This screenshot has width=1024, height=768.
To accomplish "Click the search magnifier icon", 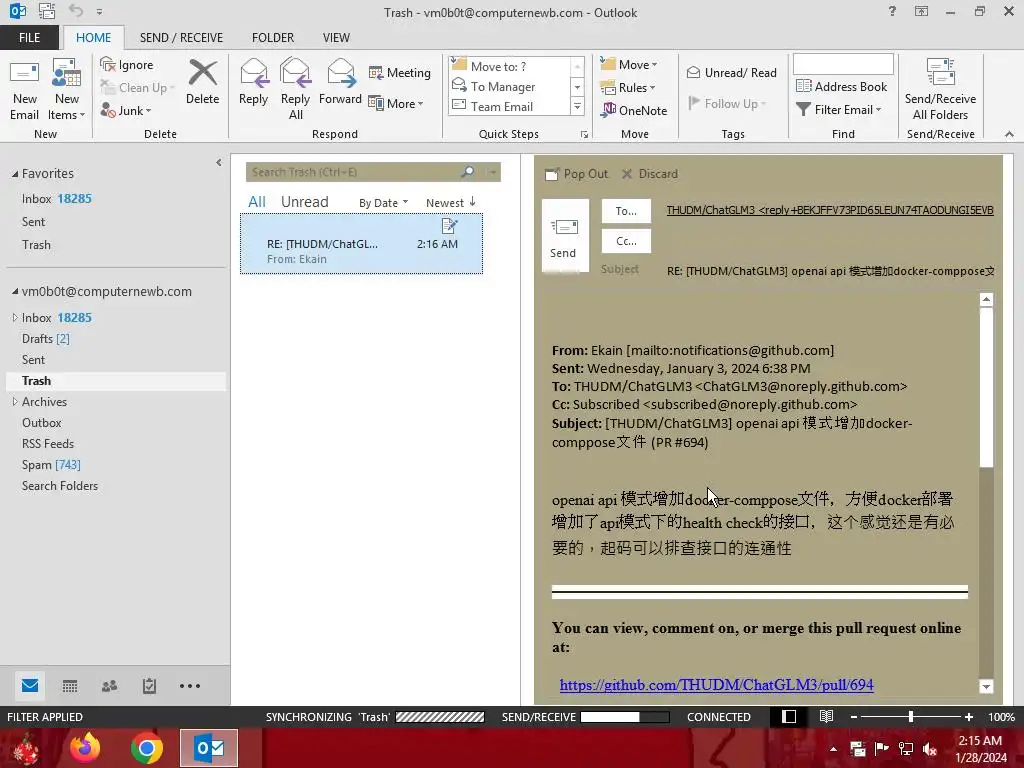I will pos(468,172).
